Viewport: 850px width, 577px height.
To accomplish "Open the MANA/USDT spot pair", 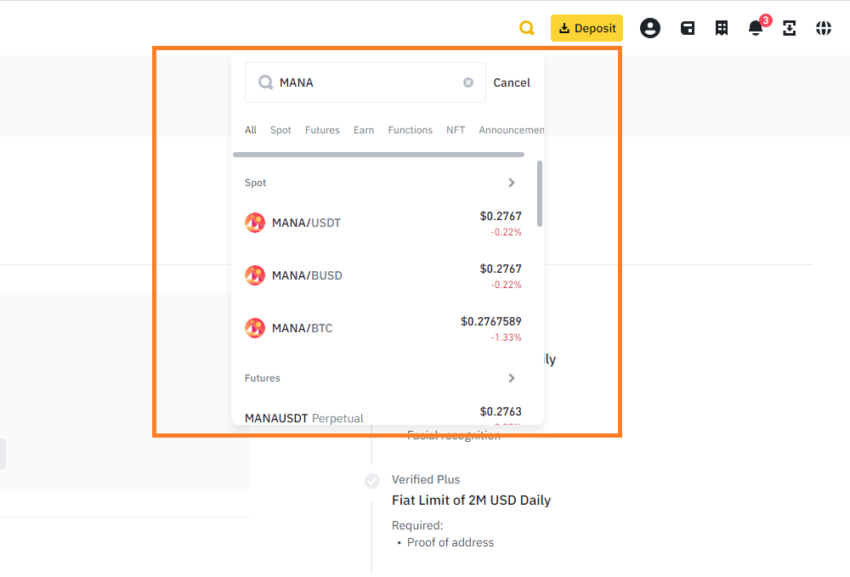I will (x=383, y=223).
